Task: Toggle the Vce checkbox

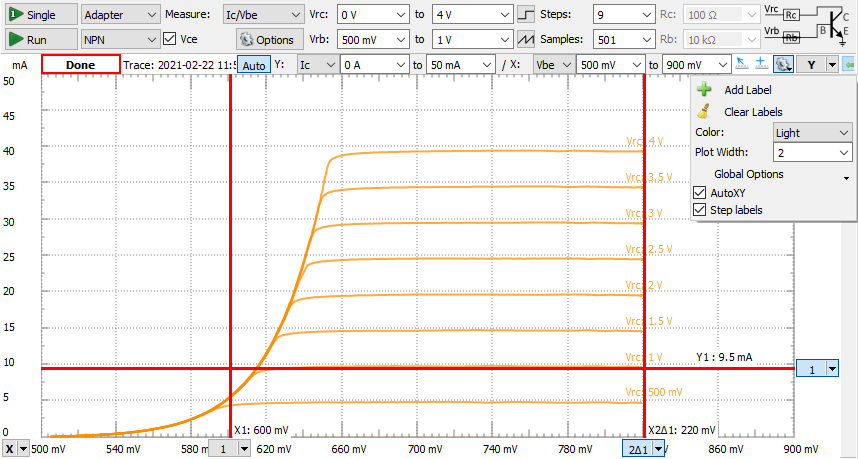Action: tap(169, 39)
